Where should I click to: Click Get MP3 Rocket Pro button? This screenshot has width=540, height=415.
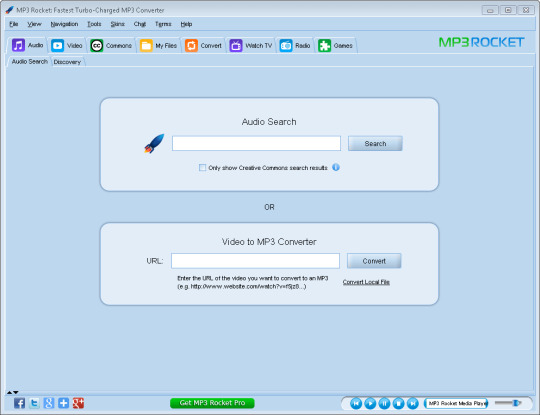(212, 403)
